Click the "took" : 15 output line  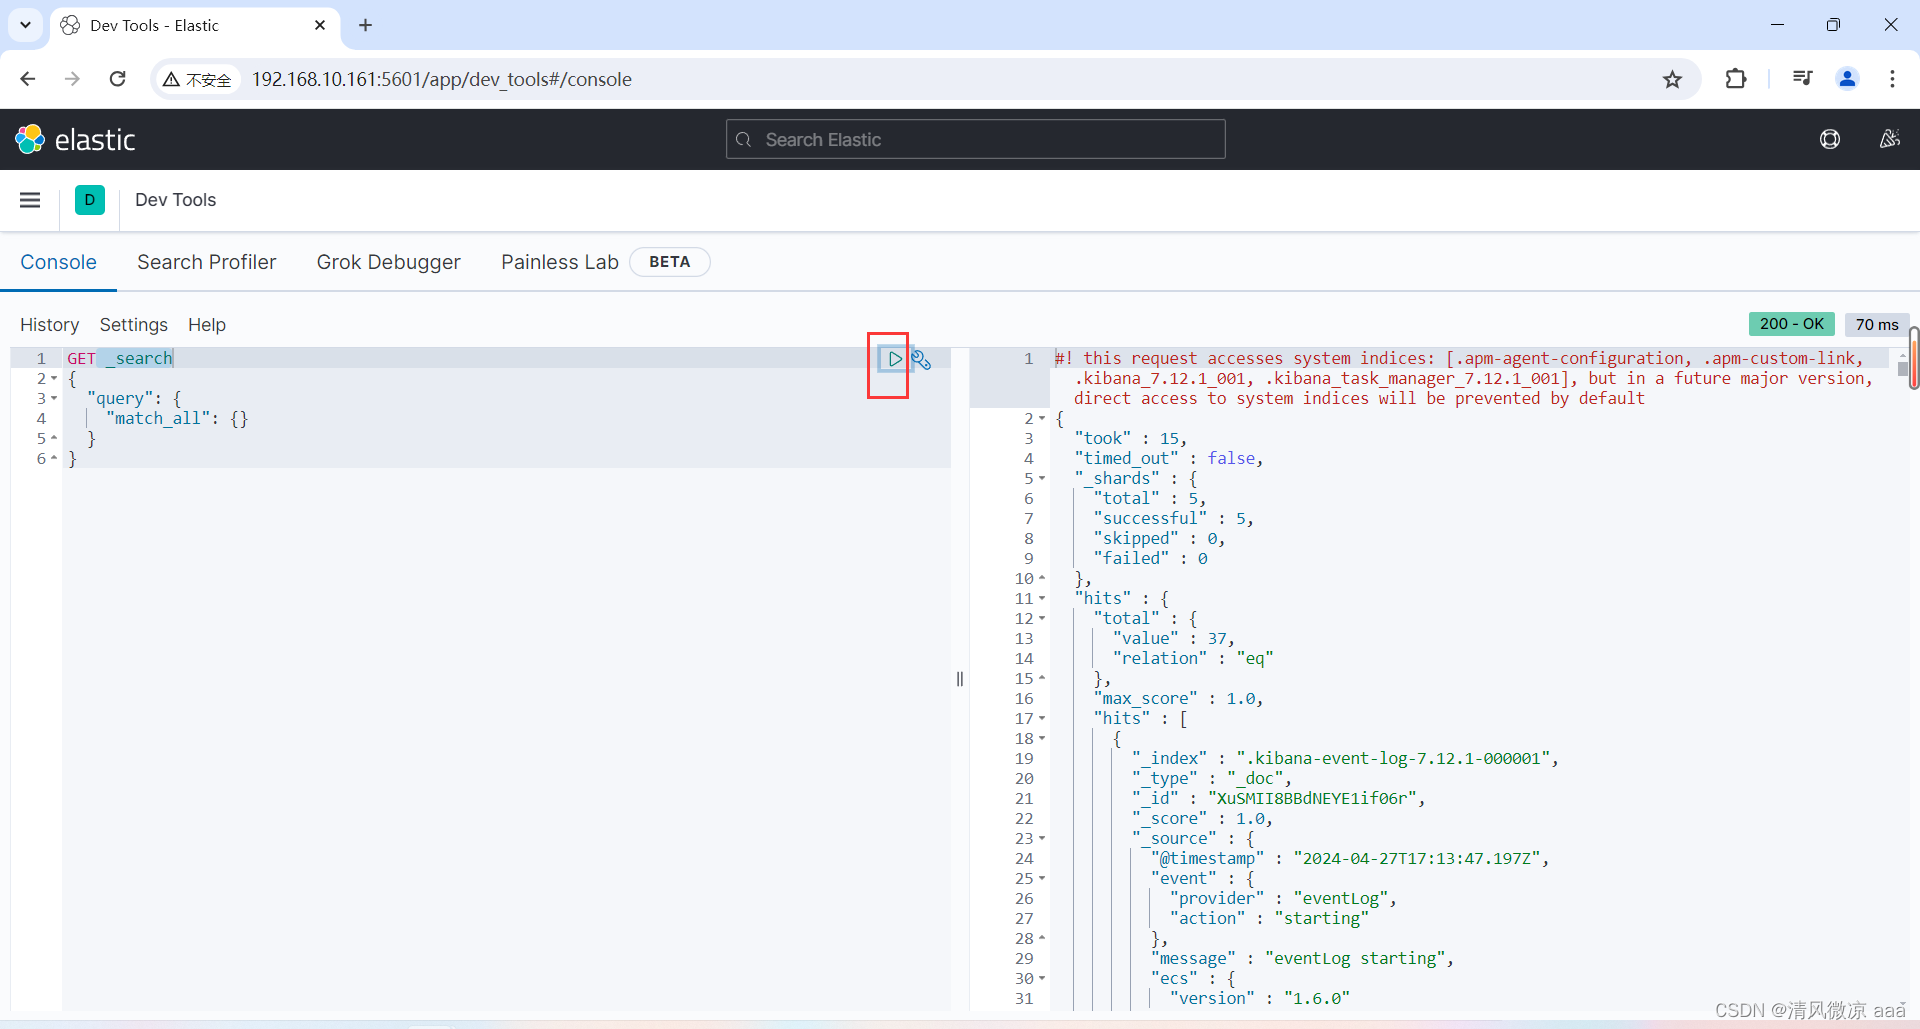(x=1130, y=439)
